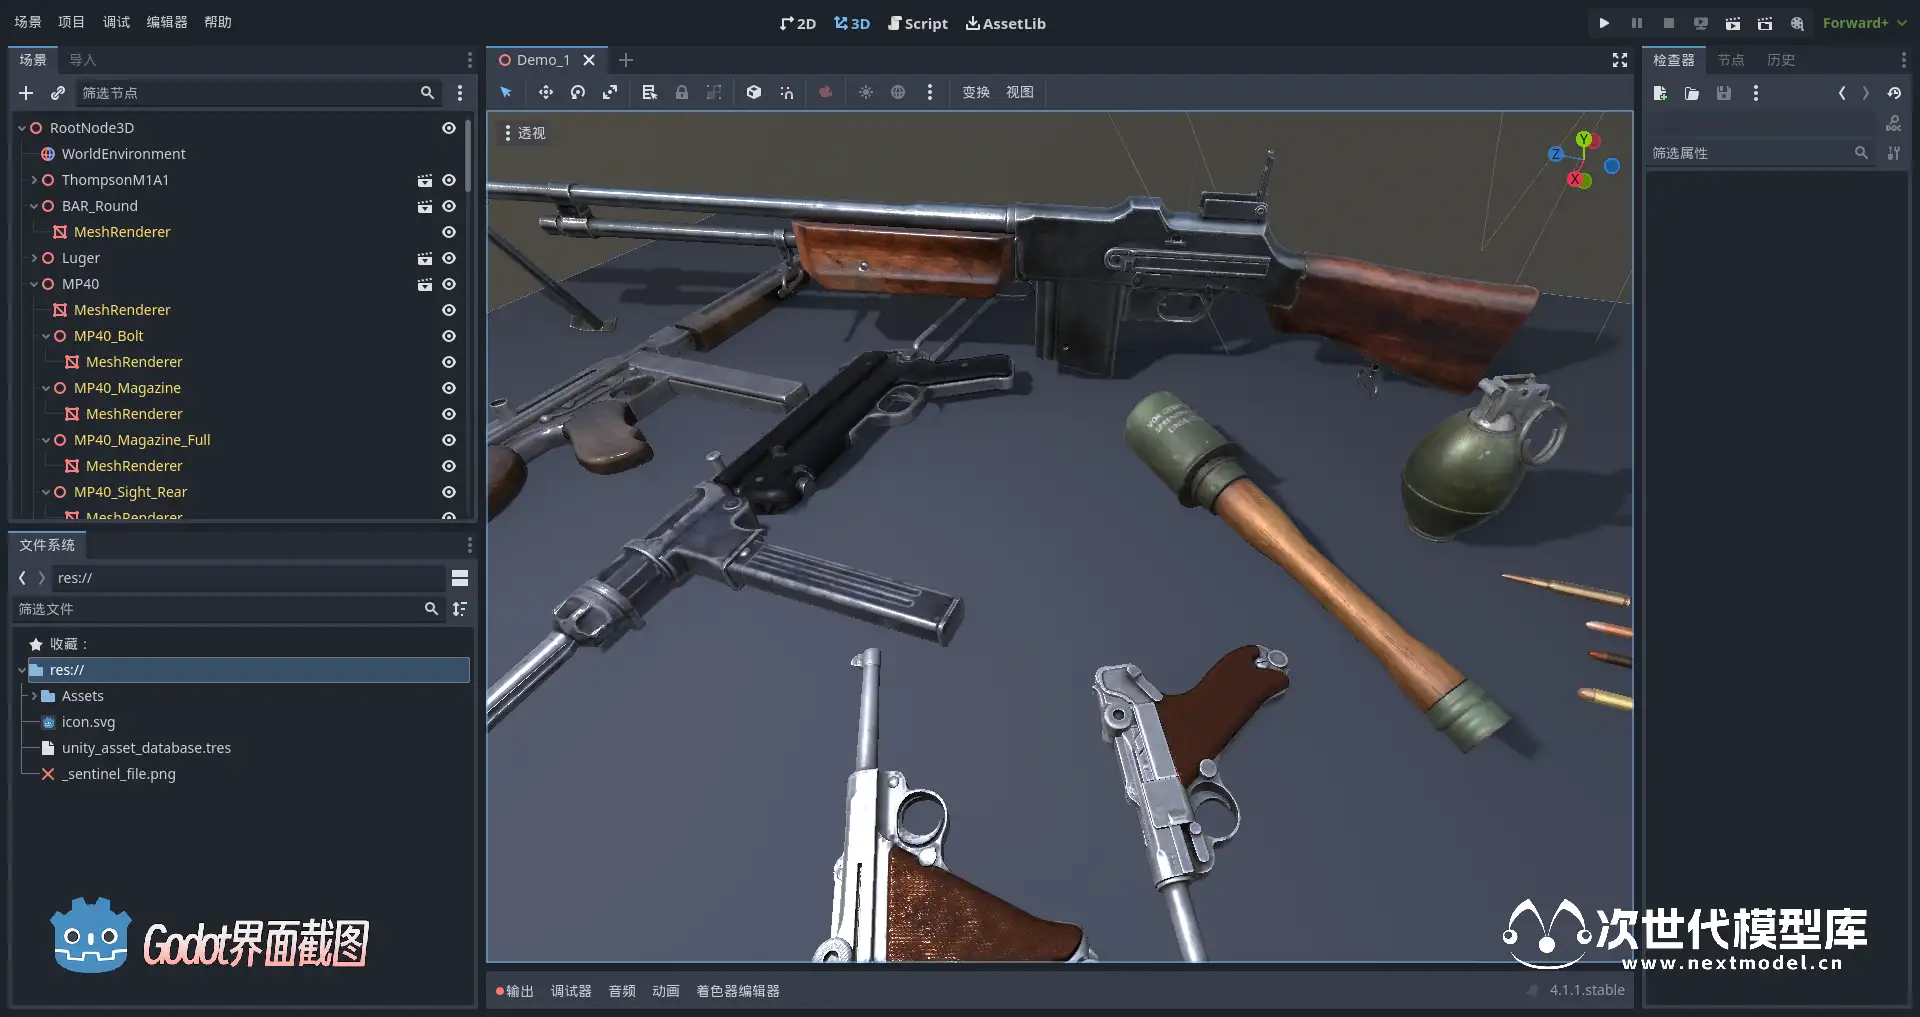Expand the ThompsonM1A1 tree node
Viewport: 1920px width, 1017px height.
(x=34, y=180)
